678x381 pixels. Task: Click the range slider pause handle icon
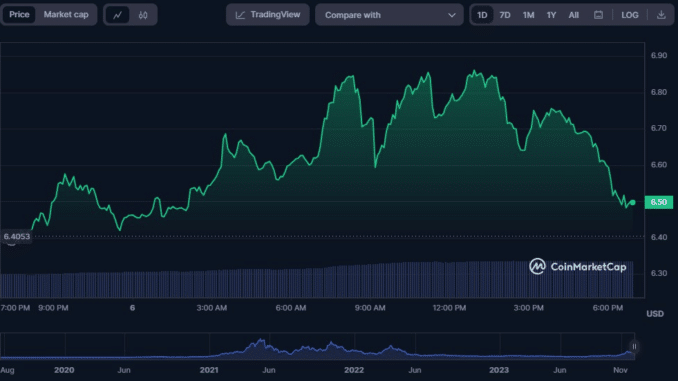coord(634,346)
